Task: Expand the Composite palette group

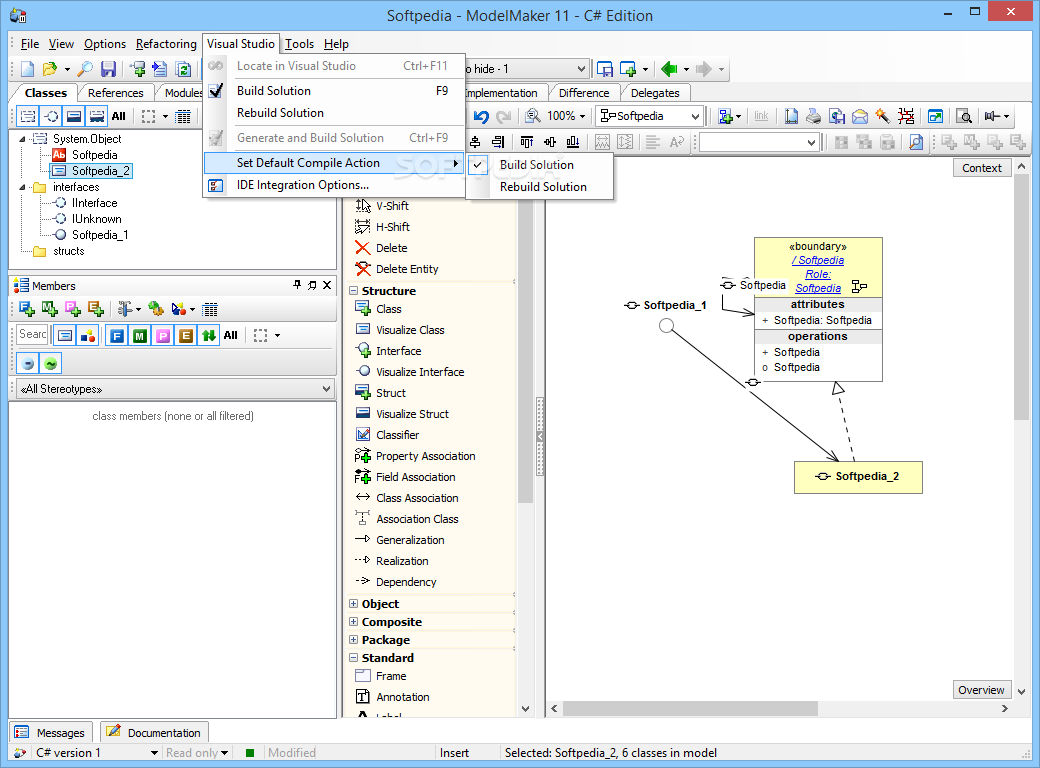Action: (354, 622)
